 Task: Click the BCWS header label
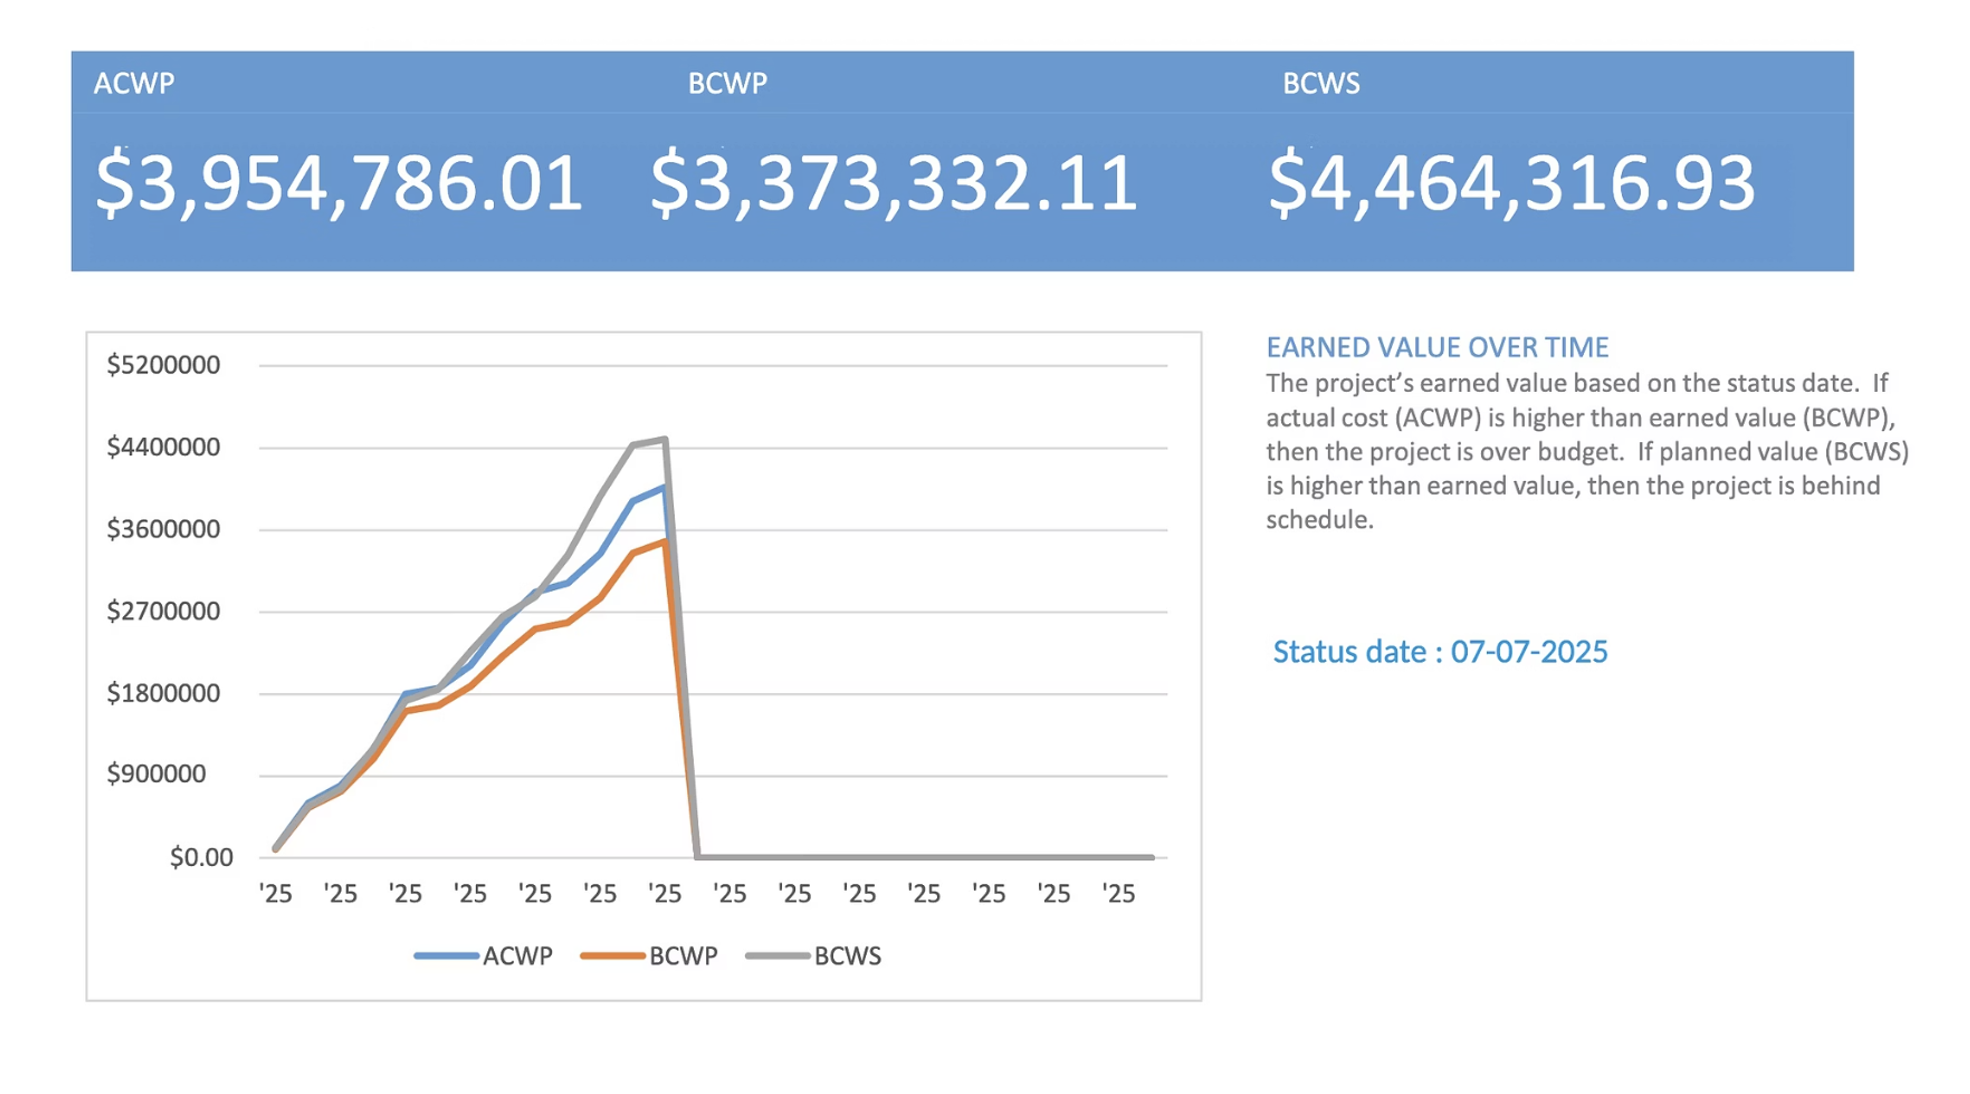[1321, 83]
